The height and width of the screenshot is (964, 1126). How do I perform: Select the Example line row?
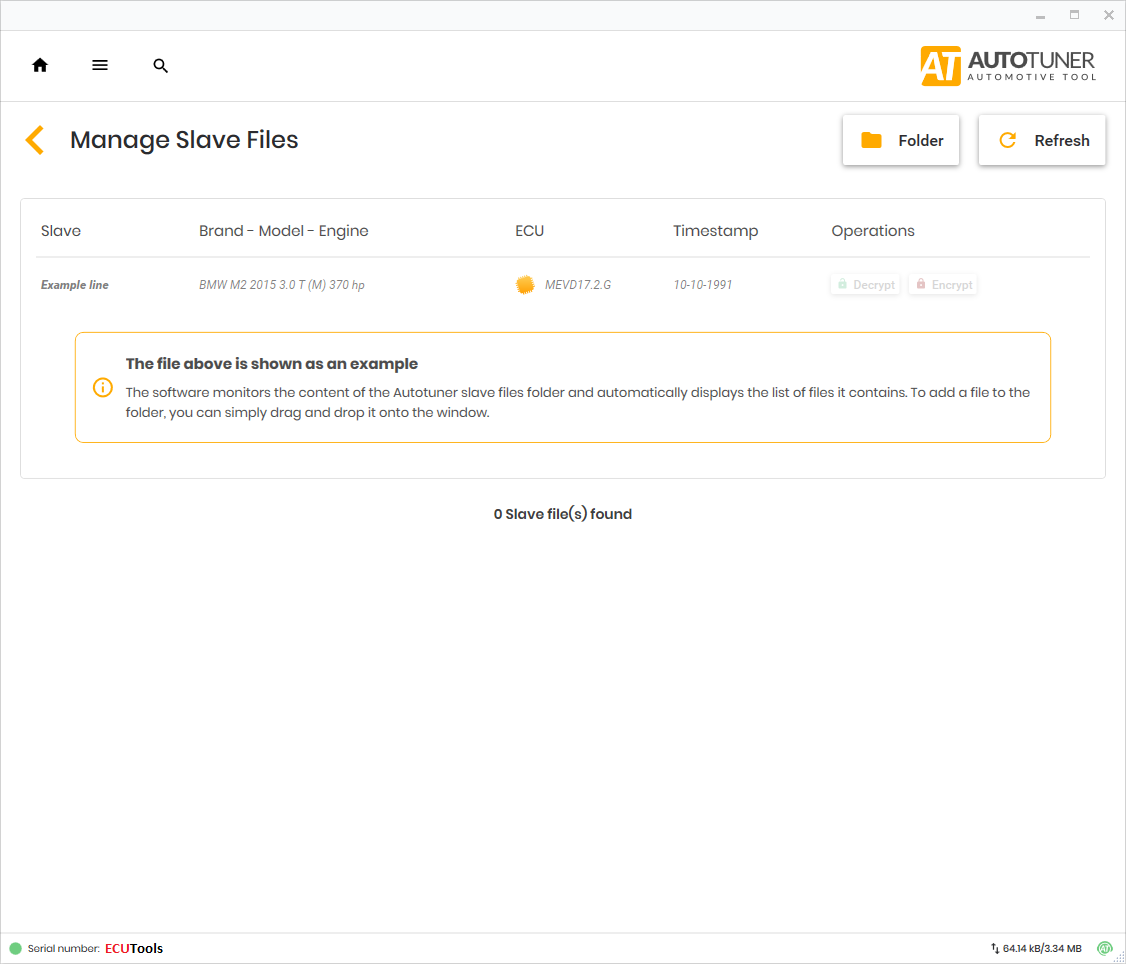[x=75, y=285]
